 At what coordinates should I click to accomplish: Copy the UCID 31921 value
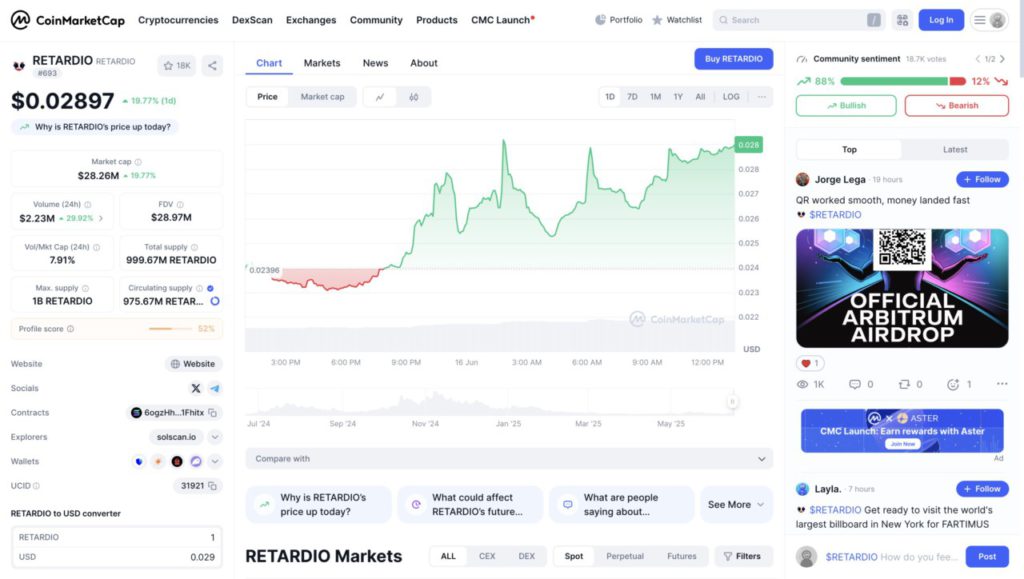[x=212, y=486]
